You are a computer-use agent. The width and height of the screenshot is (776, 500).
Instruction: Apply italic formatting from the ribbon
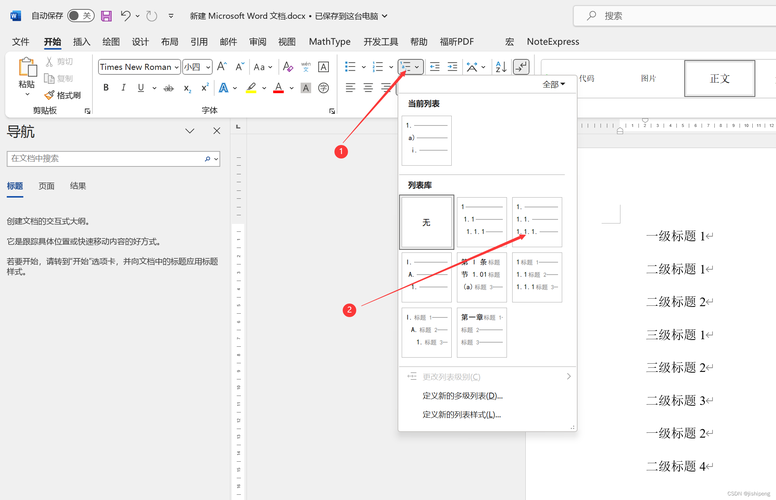coord(123,88)
